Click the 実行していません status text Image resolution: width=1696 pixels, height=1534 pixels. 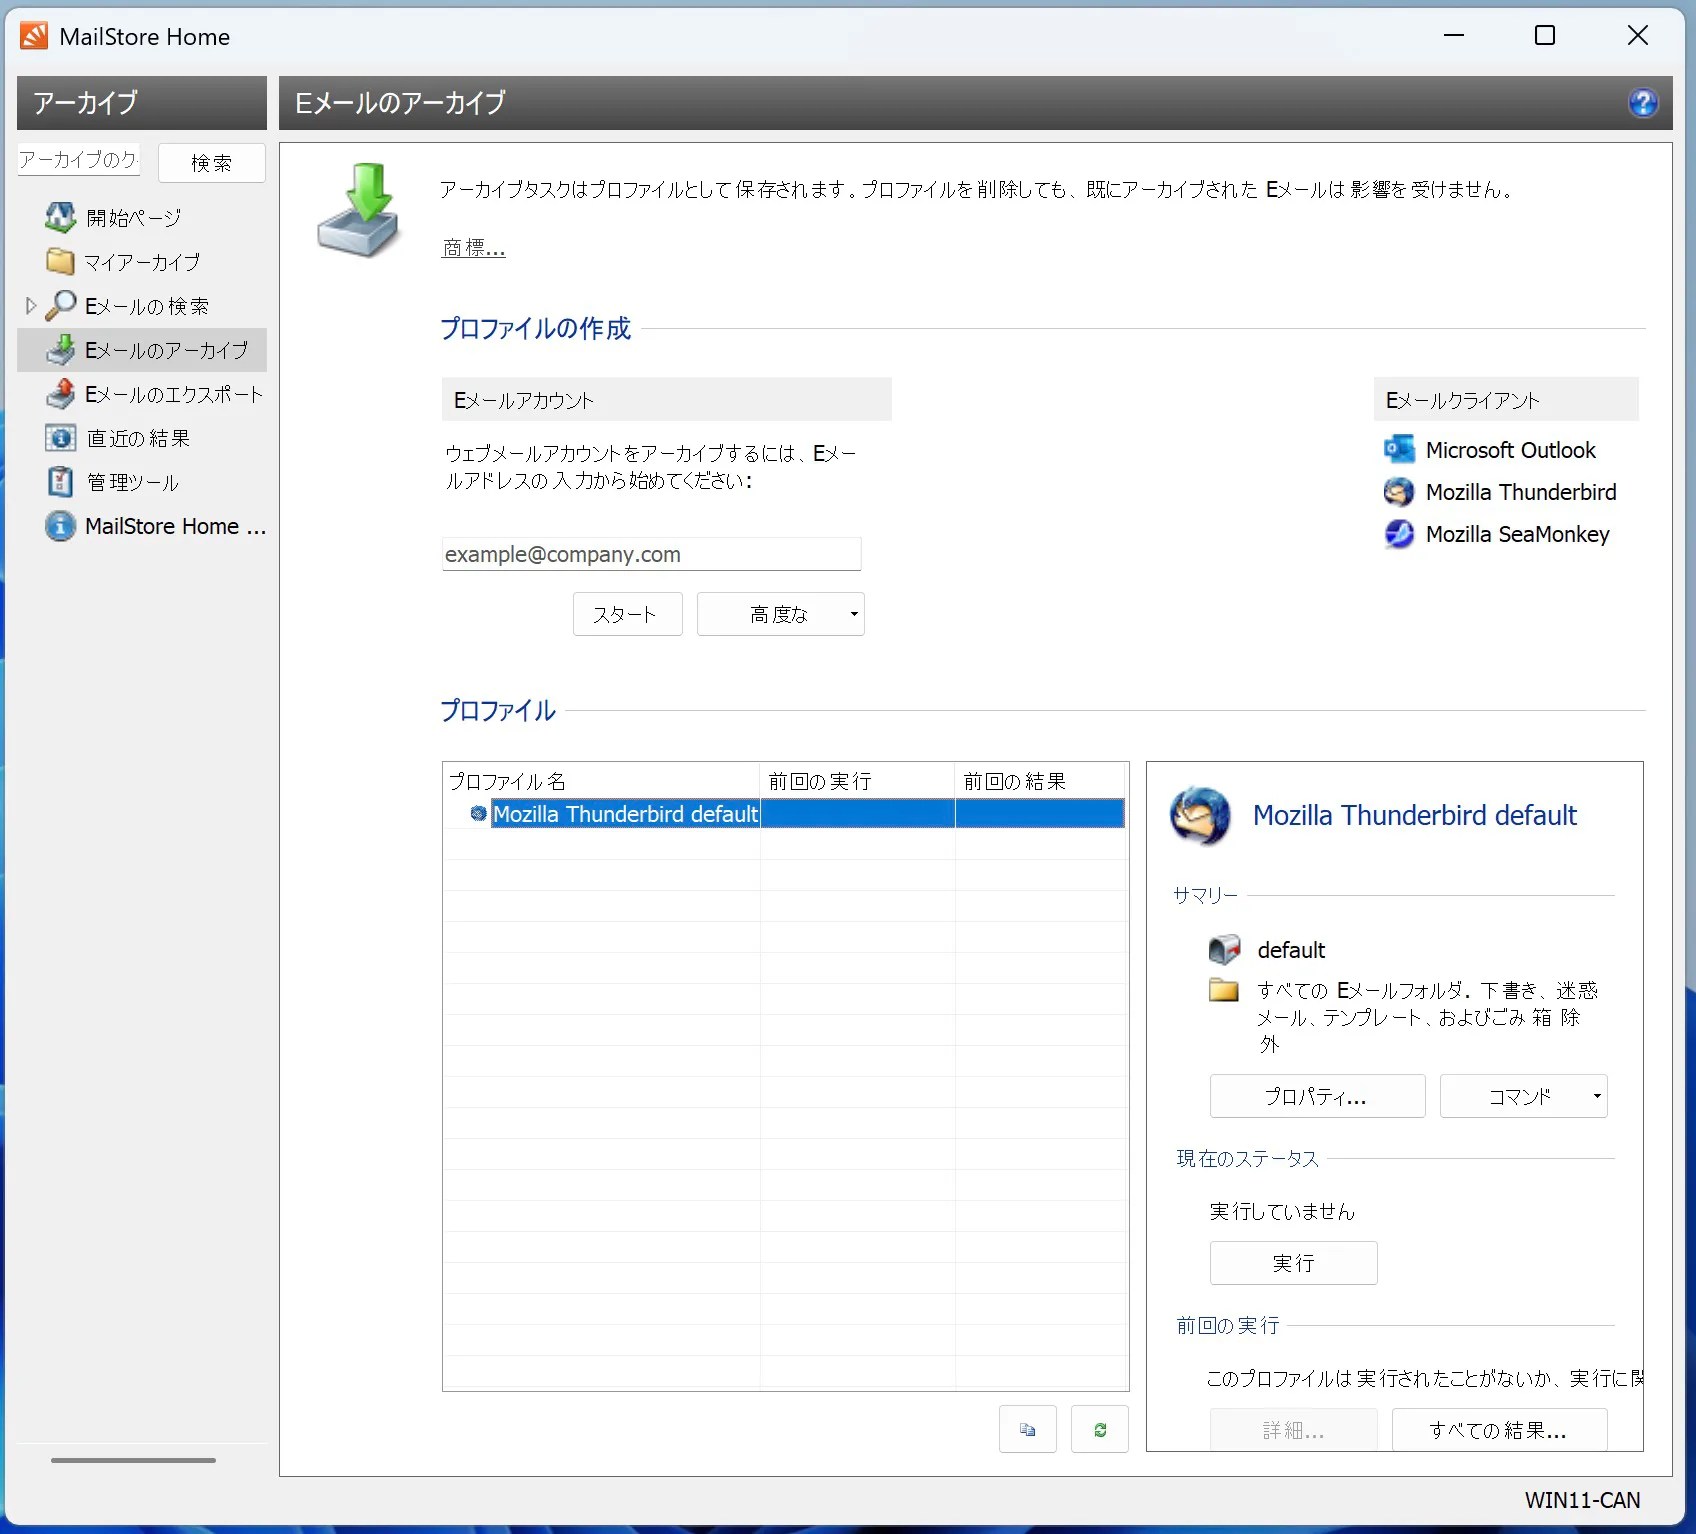click(x=1281, y=1212)
